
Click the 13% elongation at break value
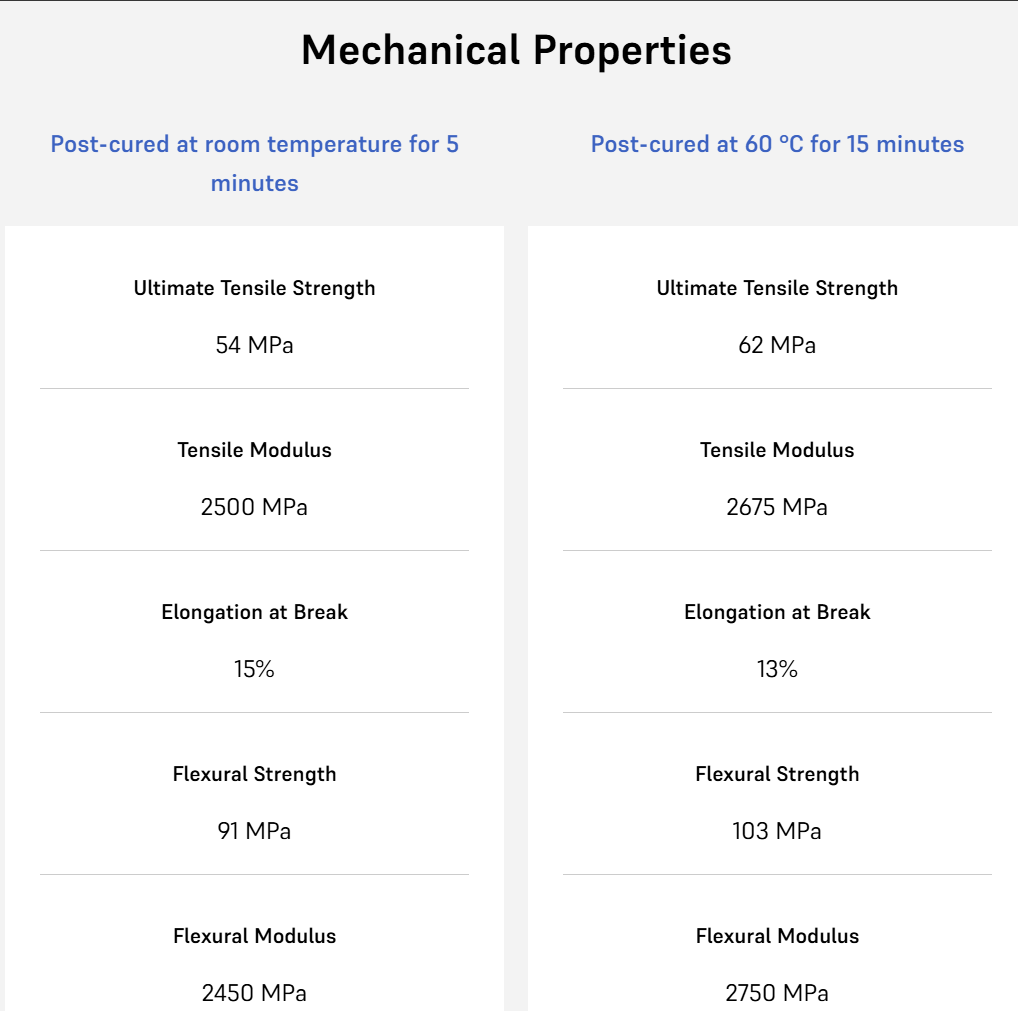(777, 669)
